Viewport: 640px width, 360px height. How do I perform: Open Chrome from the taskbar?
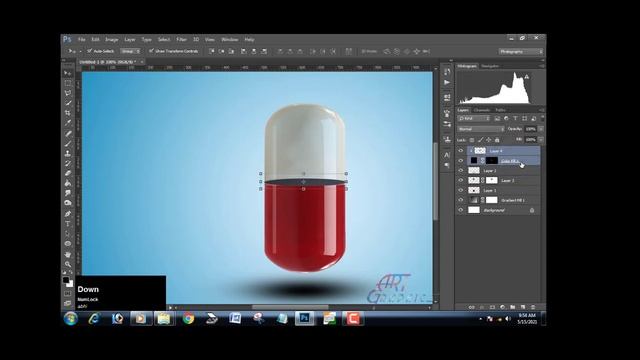tap(188, 318)
